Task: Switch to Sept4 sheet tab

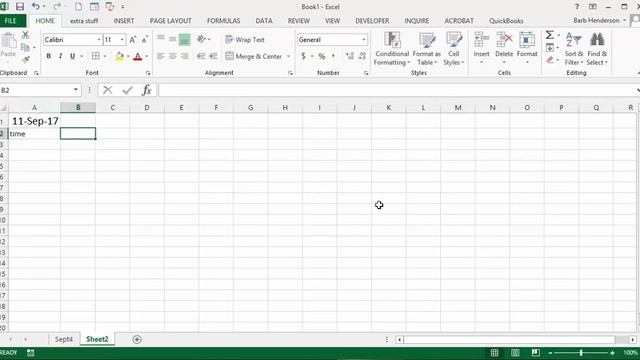Action: point(64,339)
